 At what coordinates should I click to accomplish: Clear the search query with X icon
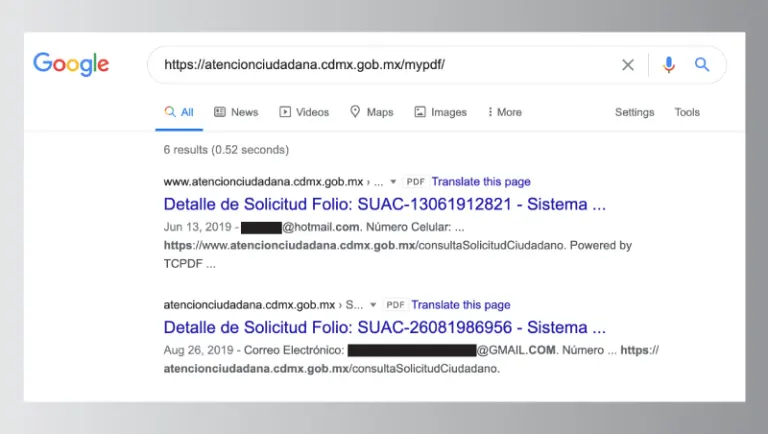tap(628, 65)
